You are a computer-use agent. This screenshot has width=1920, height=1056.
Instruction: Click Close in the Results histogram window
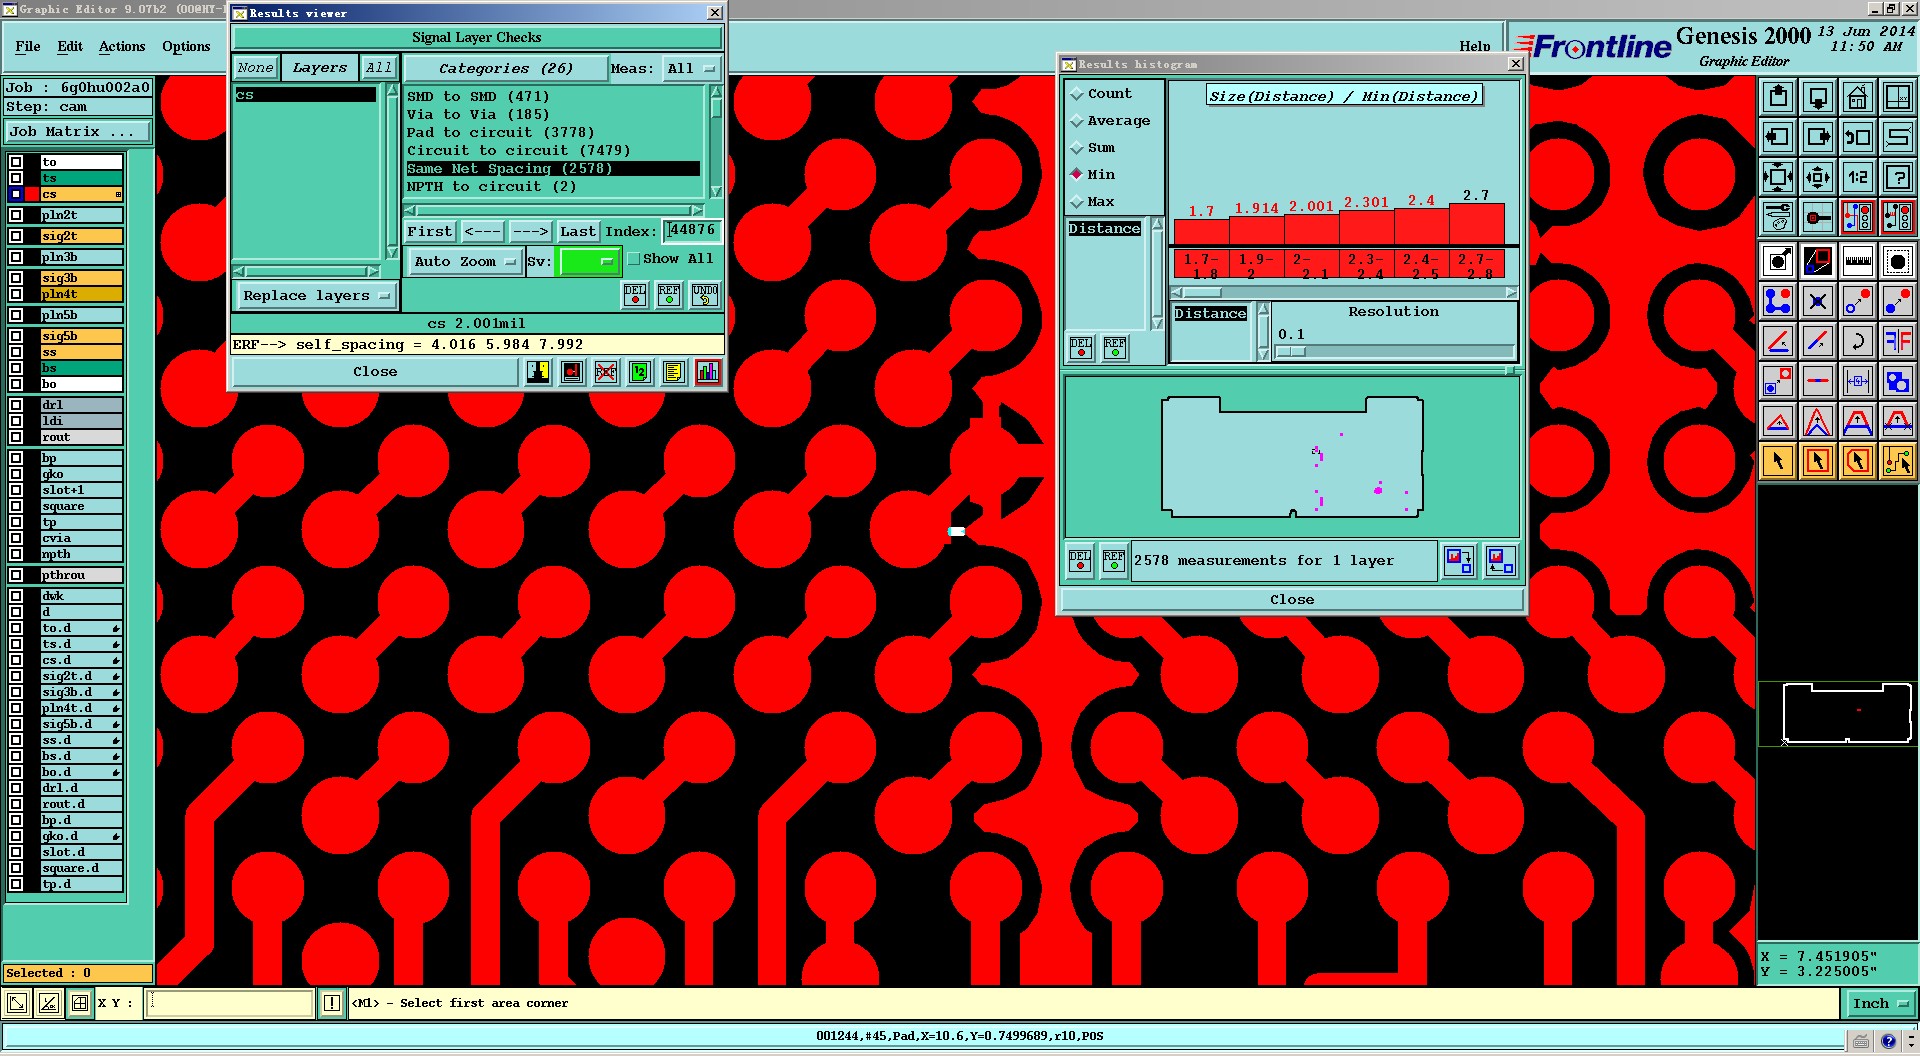[x=1292, y=600]
